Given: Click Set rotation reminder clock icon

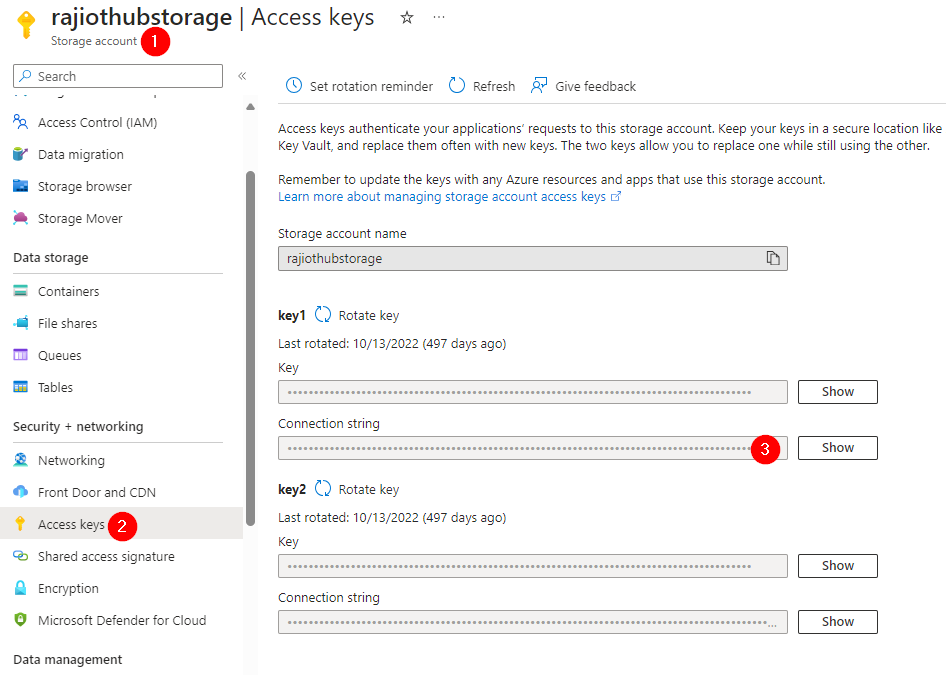Looking at the screenshot, I should [294, 86].
